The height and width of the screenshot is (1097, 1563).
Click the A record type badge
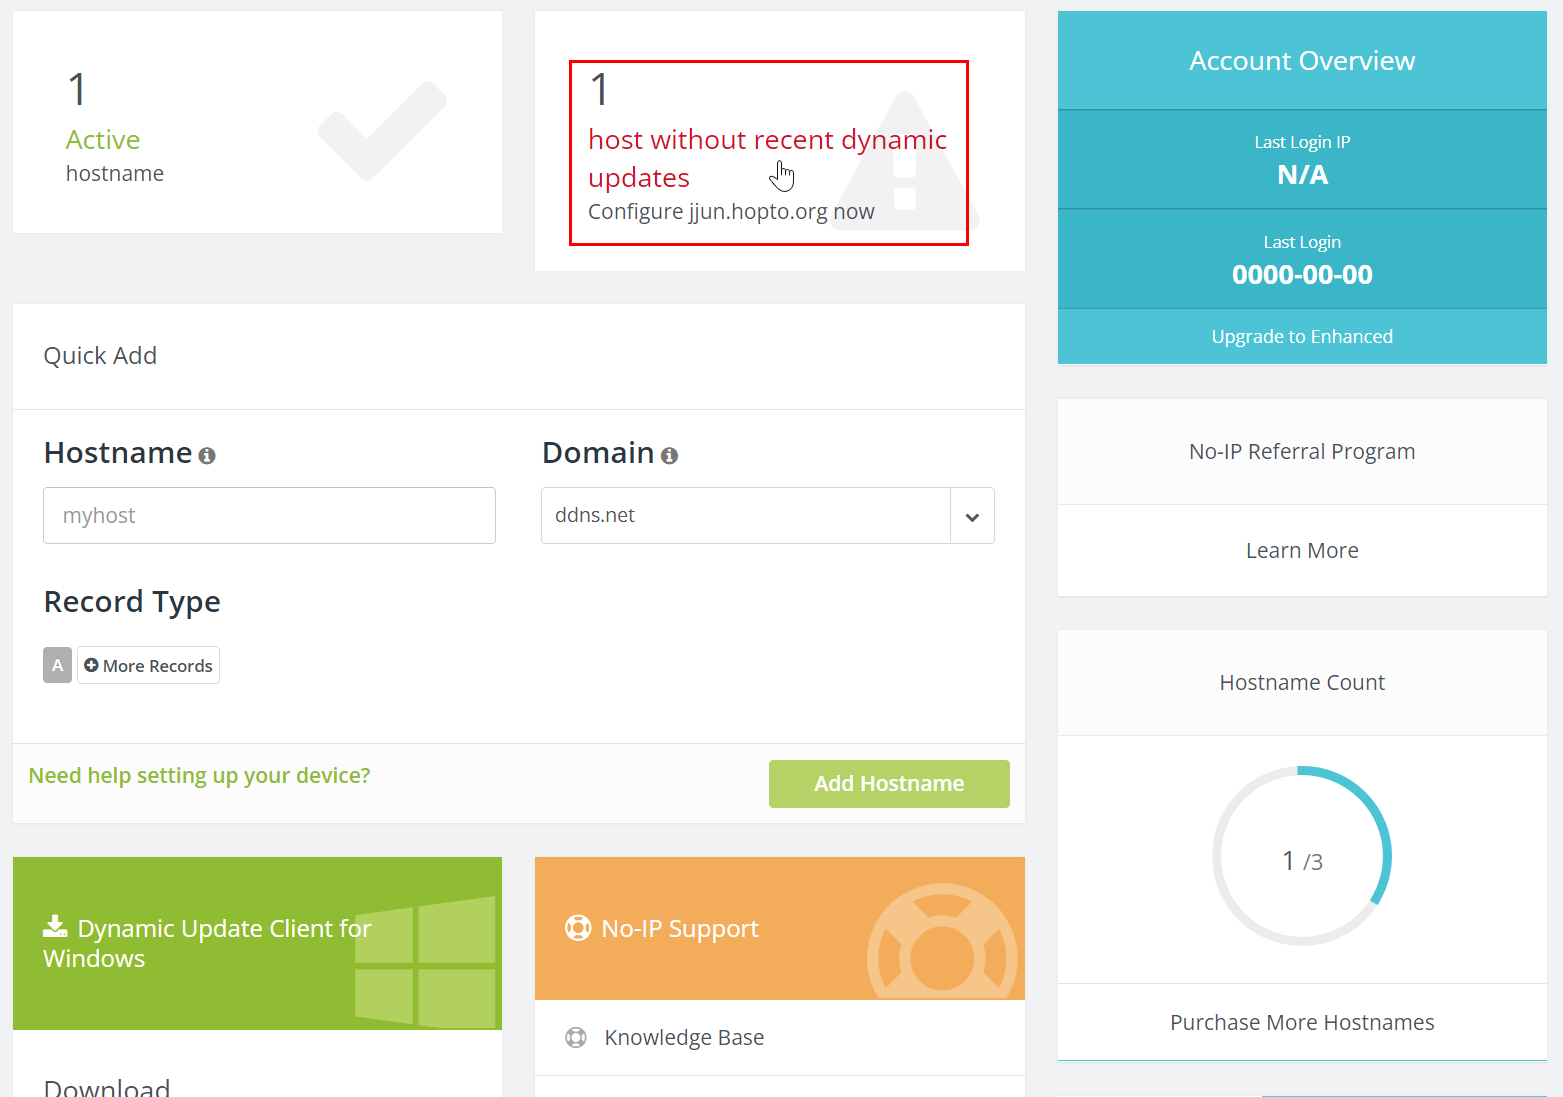[57, 665]
